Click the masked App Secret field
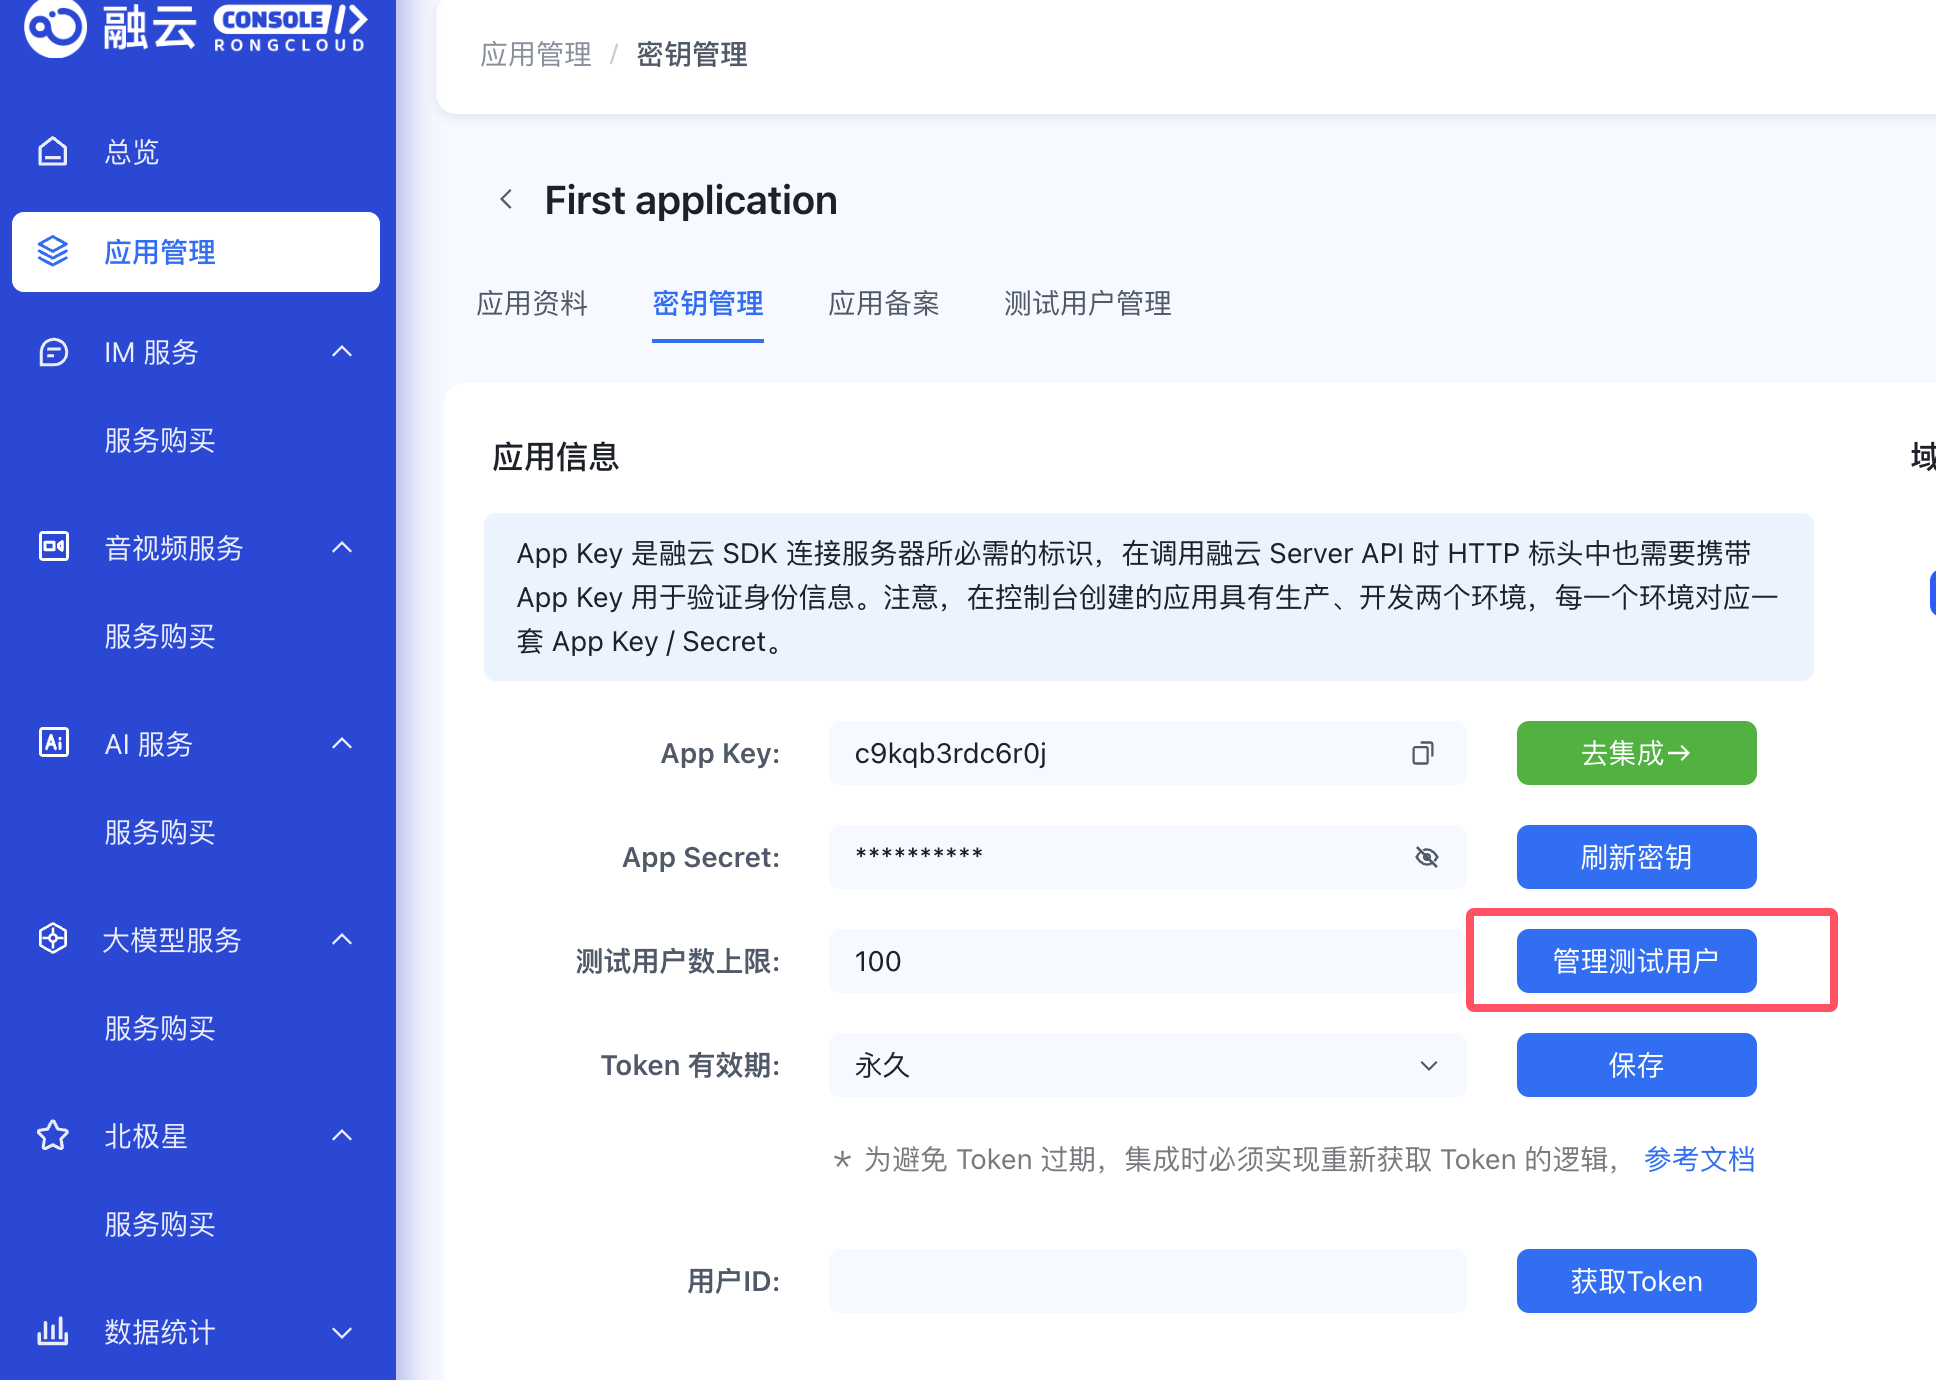The height and width of the screenshot is (1380, 1936). click(x=1147, y=857)
